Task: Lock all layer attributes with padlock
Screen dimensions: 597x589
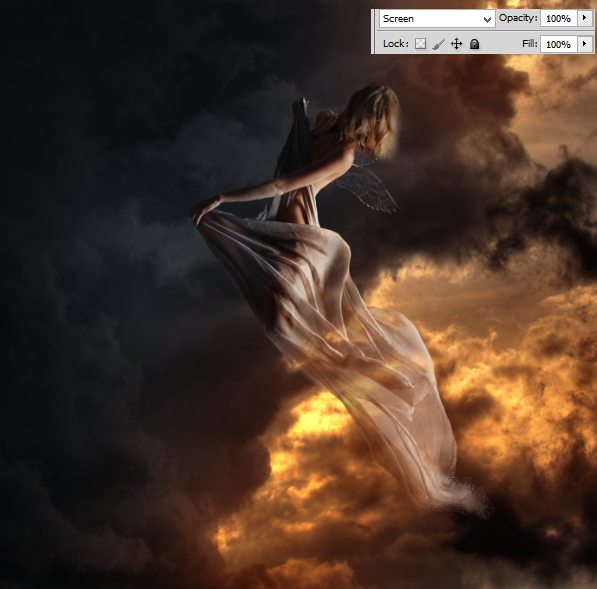Action: click(474, 44)
